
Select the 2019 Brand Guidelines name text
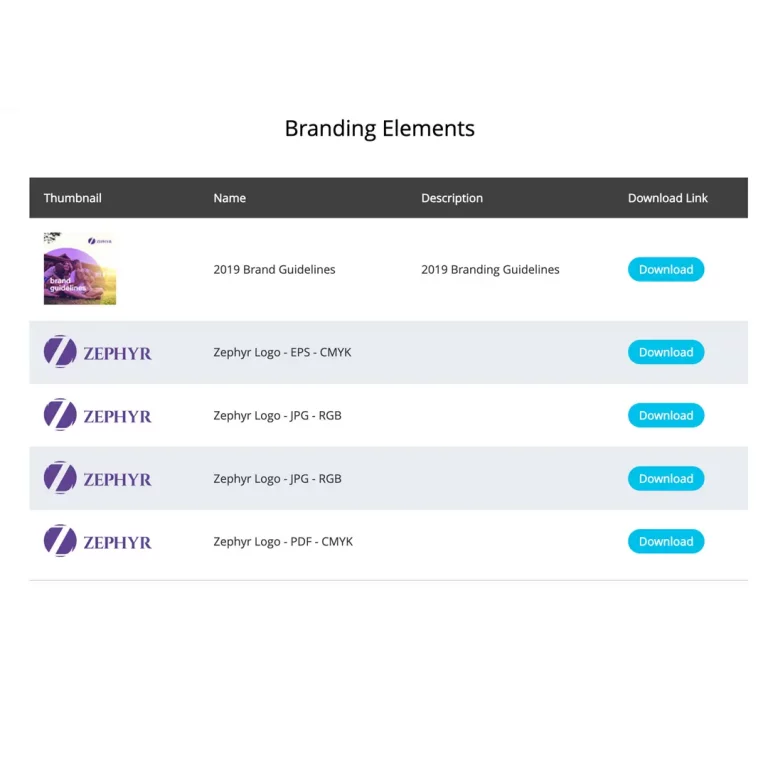tap(274, 269)
